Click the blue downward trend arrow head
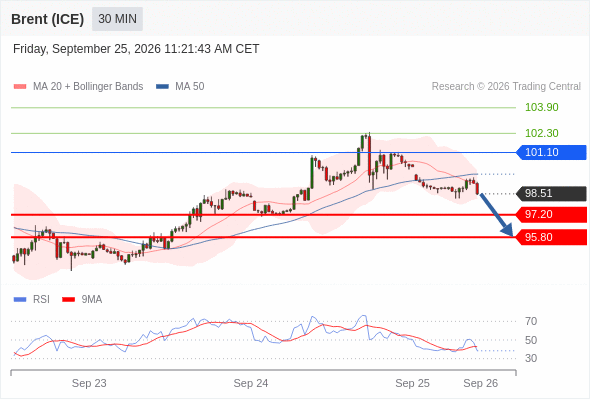The width and height of the screenshot is (590, 400). tap(508, 229)
